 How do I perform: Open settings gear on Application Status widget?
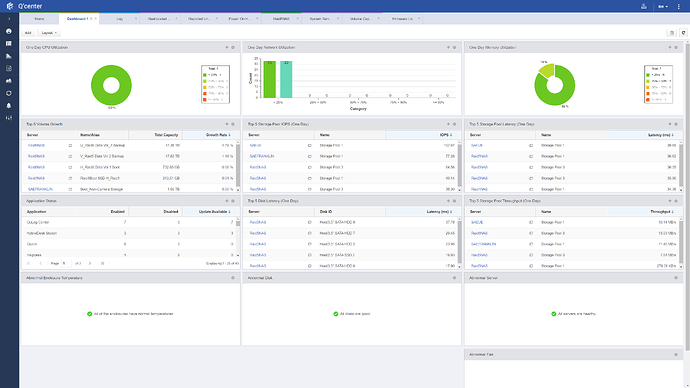(x=233, y=201)
